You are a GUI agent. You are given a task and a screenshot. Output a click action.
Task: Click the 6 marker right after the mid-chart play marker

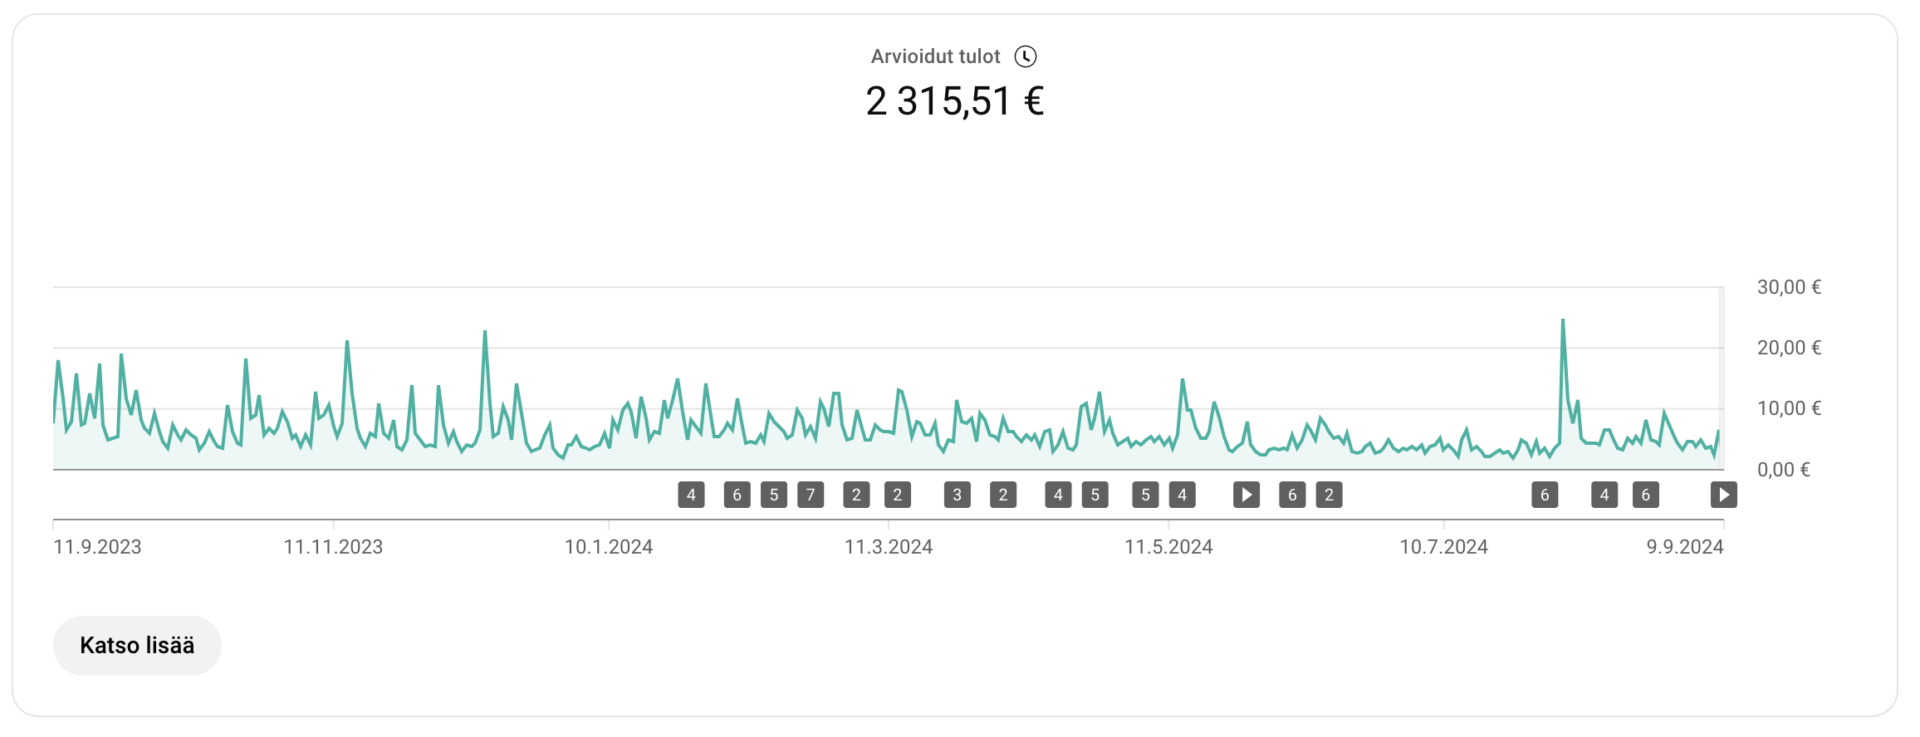pos(1292,495)
